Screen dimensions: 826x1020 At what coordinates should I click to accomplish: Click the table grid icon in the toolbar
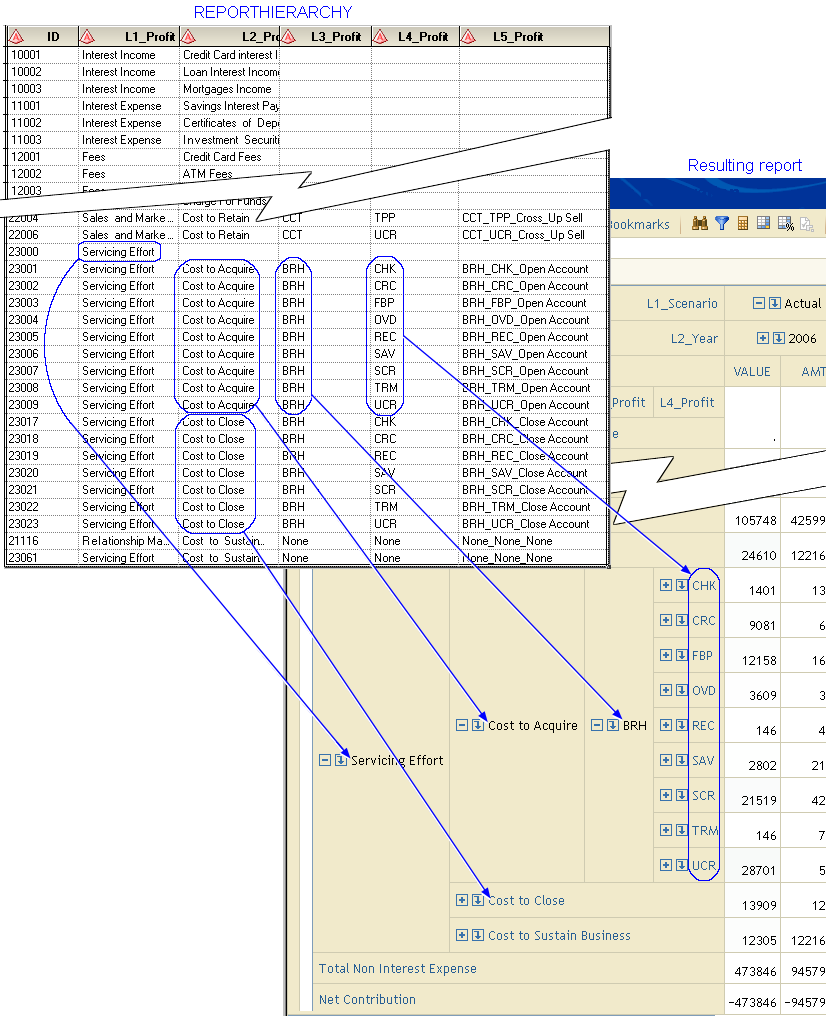[763, 224]
